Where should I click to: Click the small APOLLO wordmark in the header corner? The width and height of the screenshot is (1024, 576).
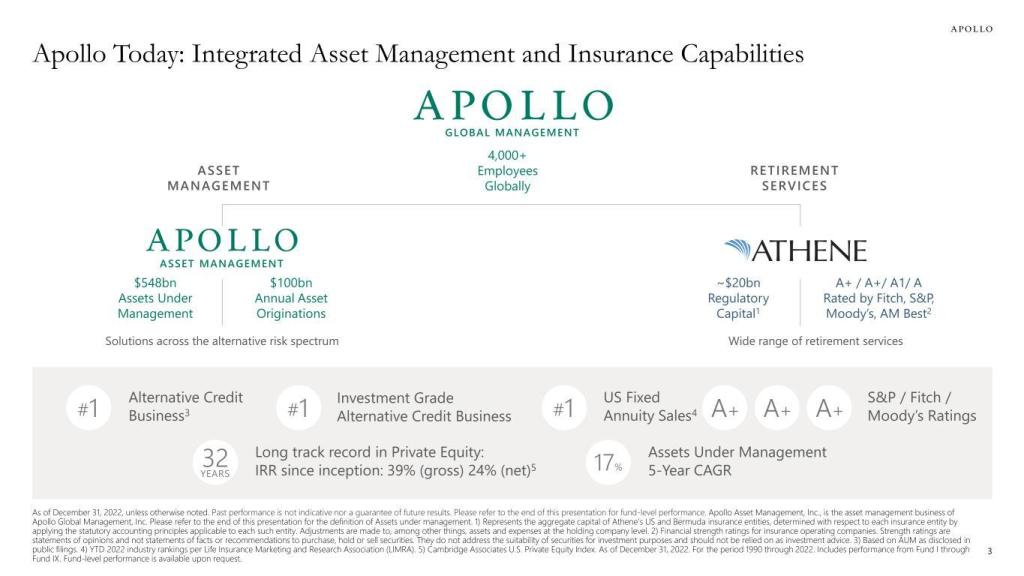click(971, 29)
